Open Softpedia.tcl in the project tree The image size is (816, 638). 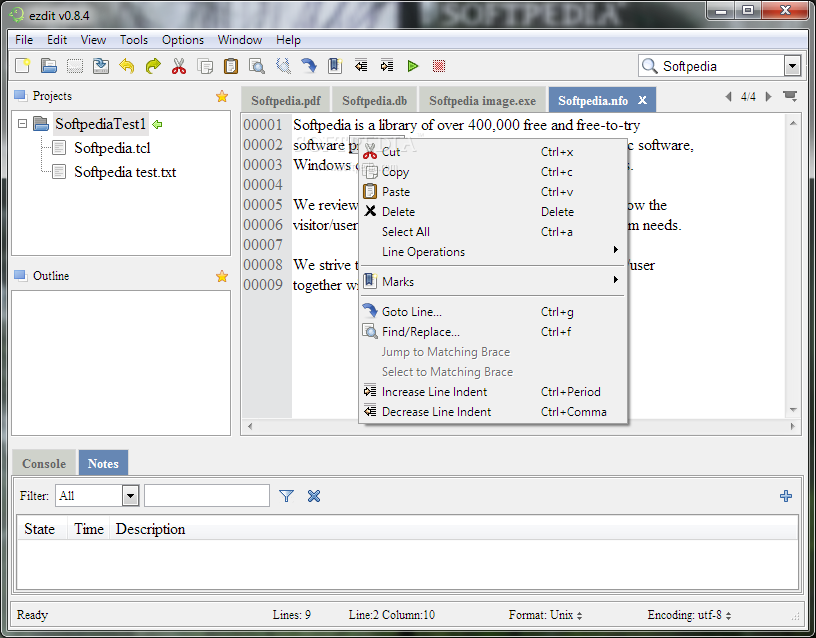pyautogui.click(x=112, y=148)
